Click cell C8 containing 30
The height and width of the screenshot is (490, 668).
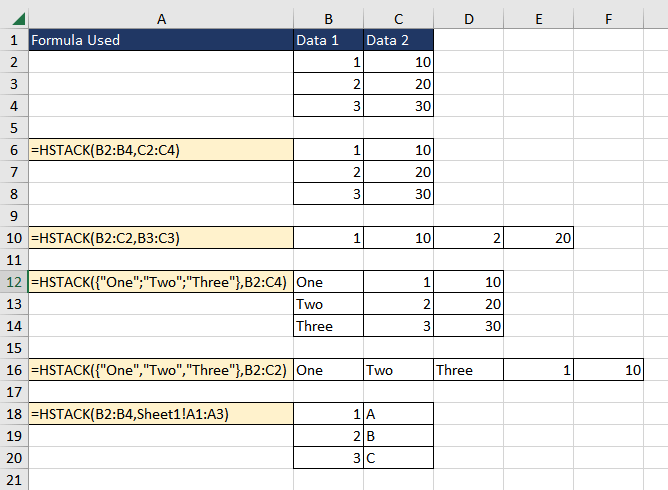398,194
